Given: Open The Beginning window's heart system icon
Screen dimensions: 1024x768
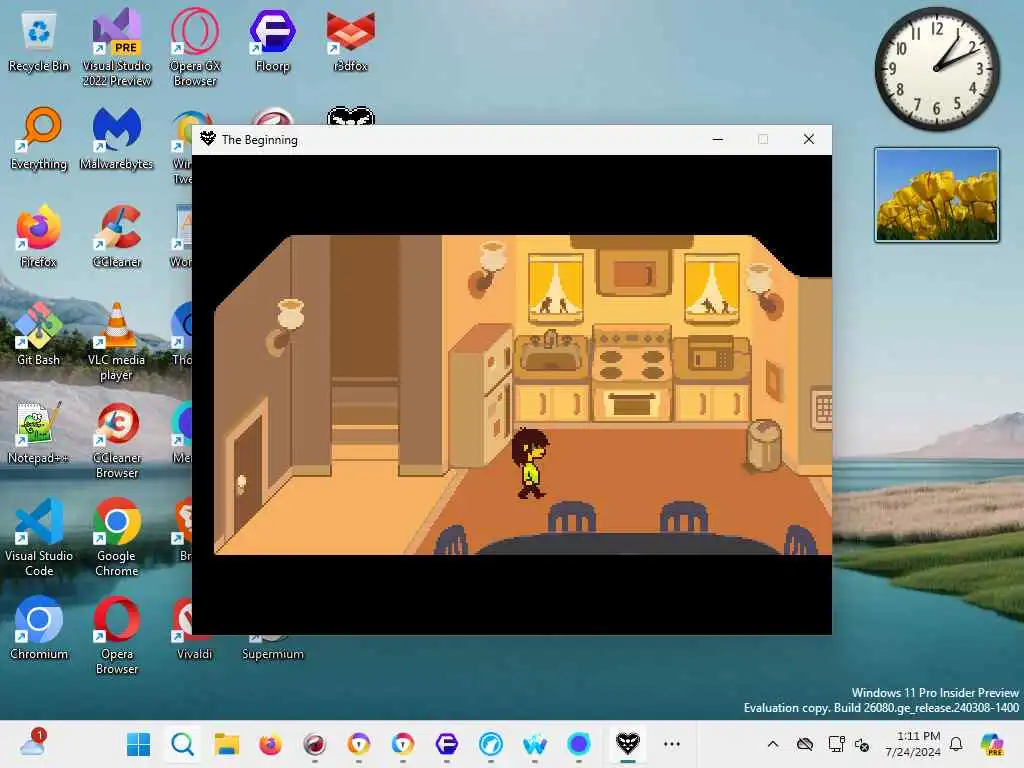Looking at the screenshot, I should point(208,139).
